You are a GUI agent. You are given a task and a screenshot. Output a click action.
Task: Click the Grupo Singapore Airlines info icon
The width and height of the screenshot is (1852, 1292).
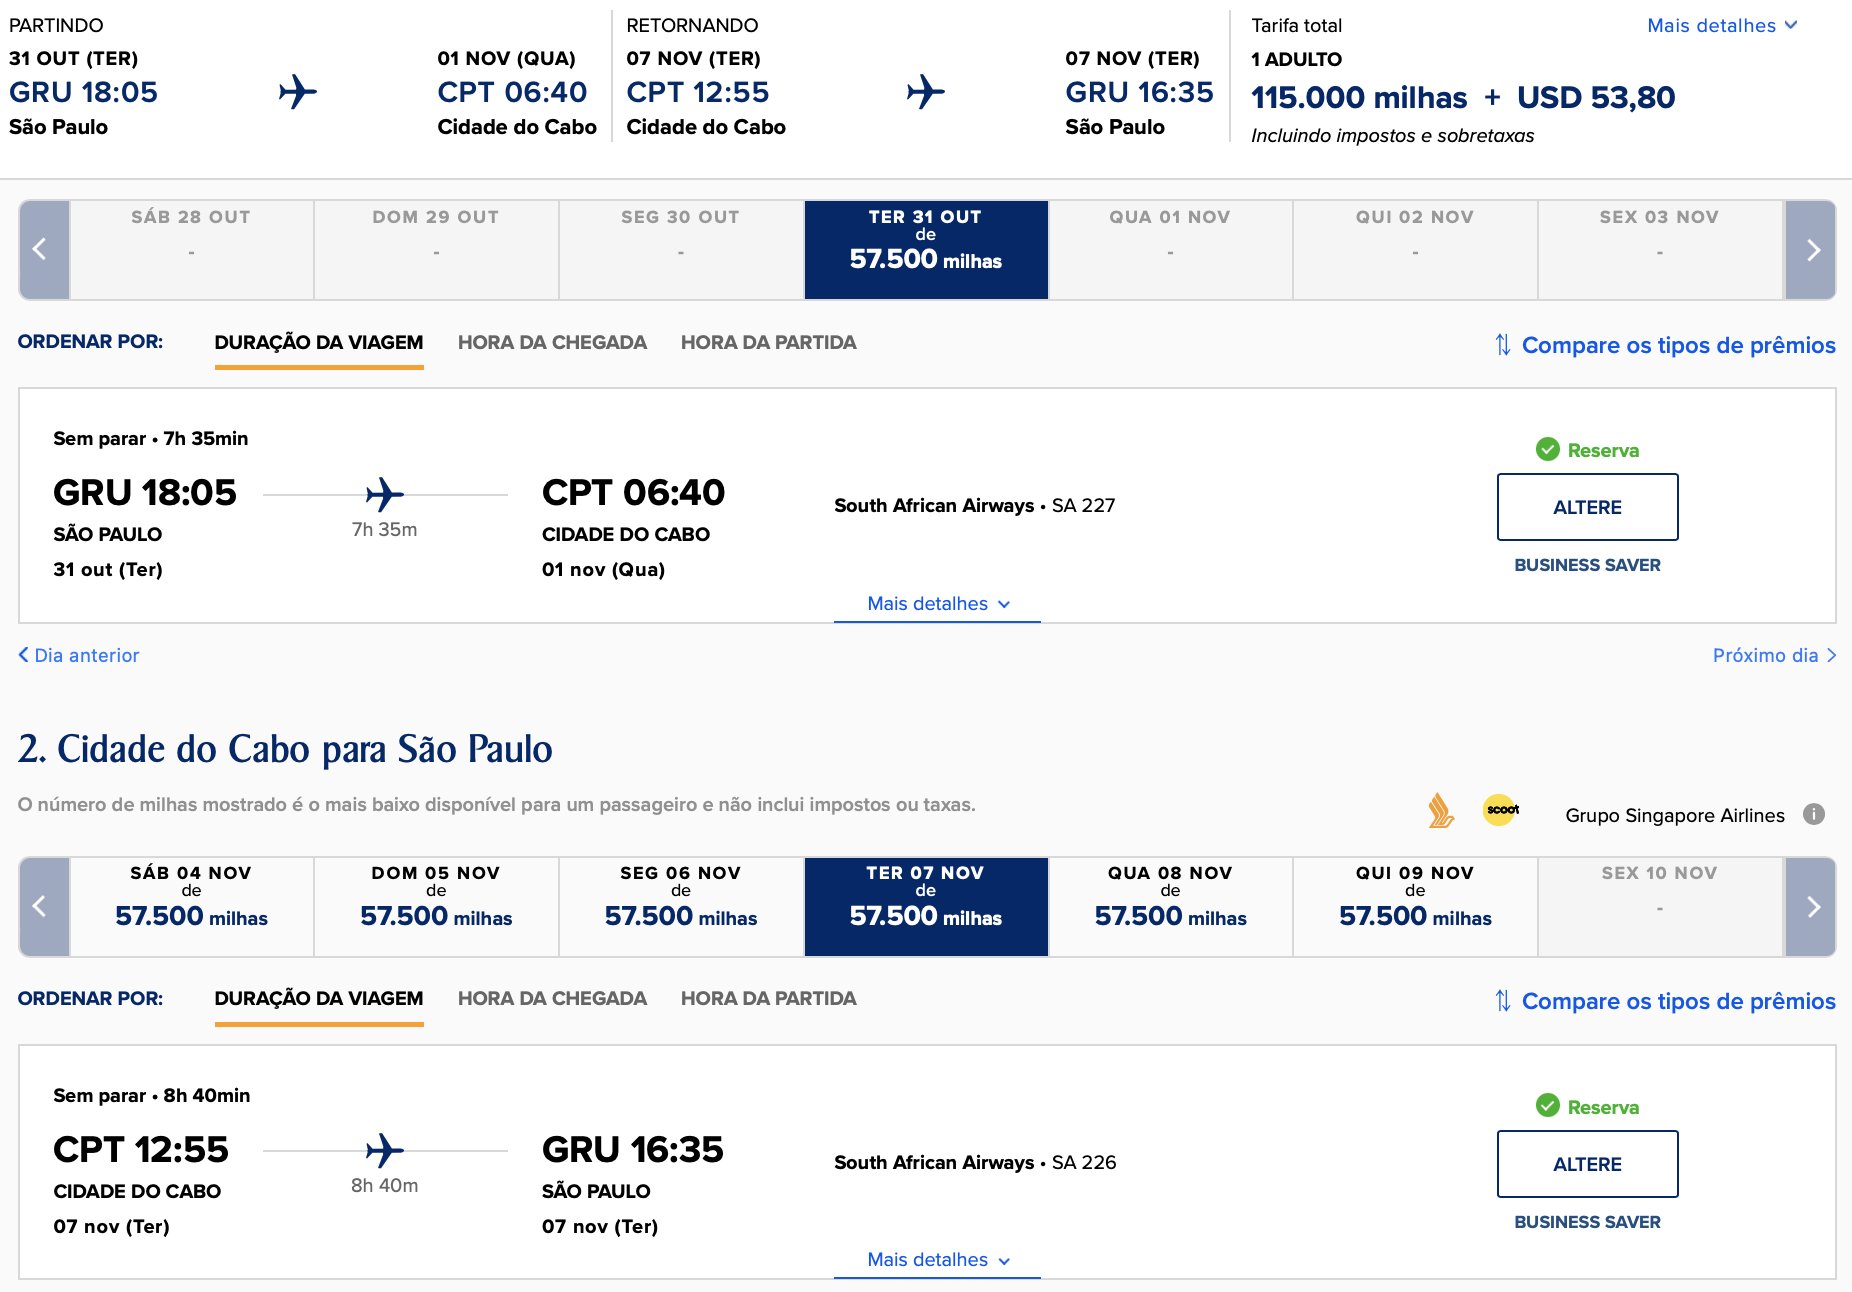point(1814,814)
